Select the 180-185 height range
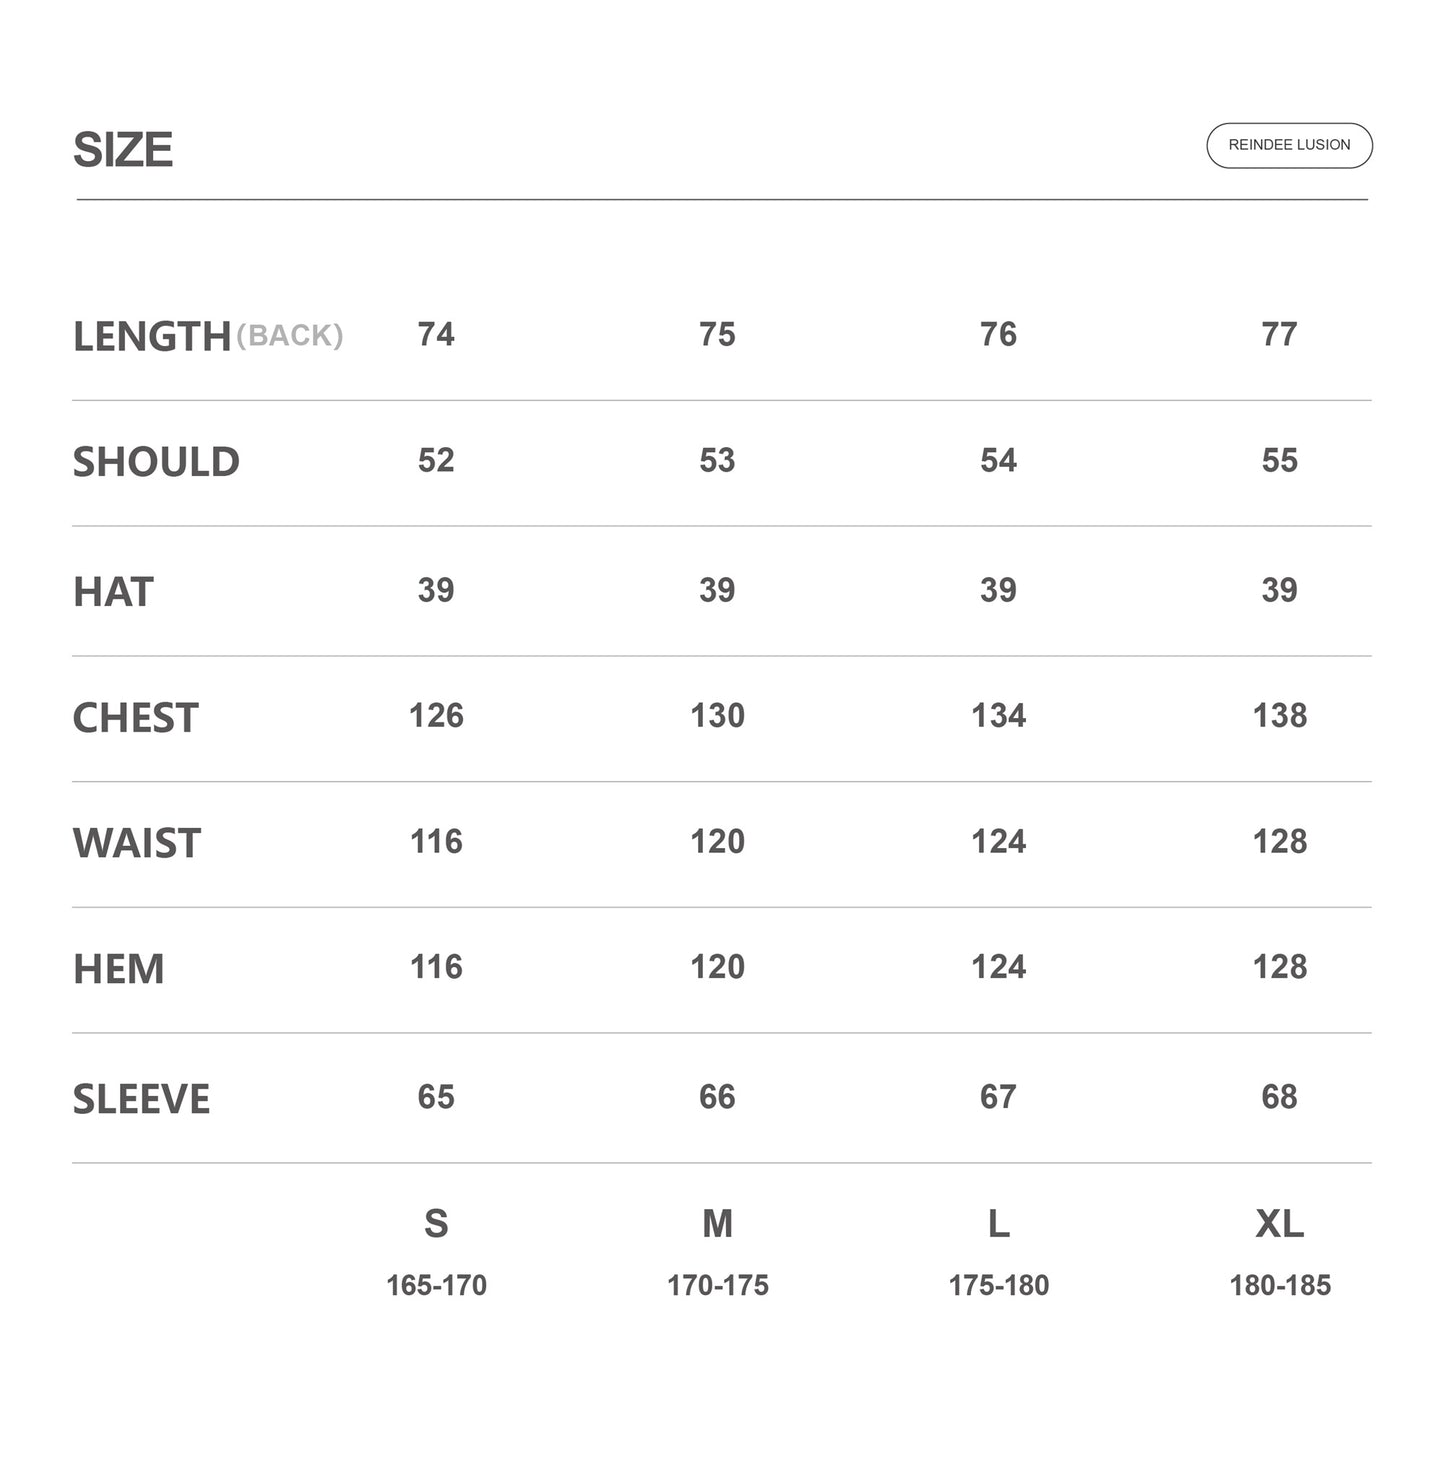Image resolution: width=1445 pixels, height=1457 pixels. pos(1279,1285)
